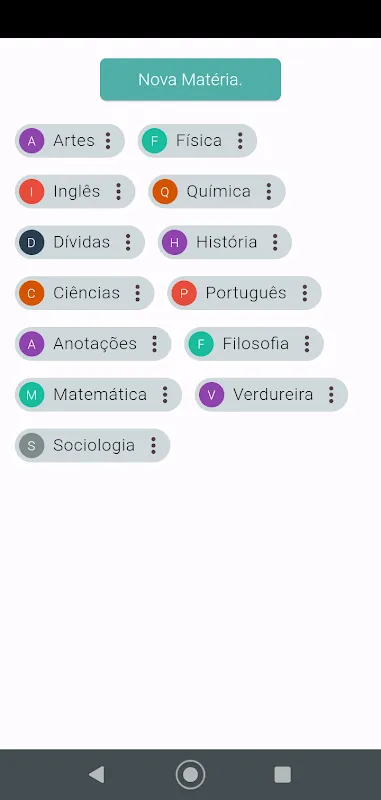Click the green M avatar of Matemática
This screenshot has height=800, width=381.
click(x=32, y=394)
